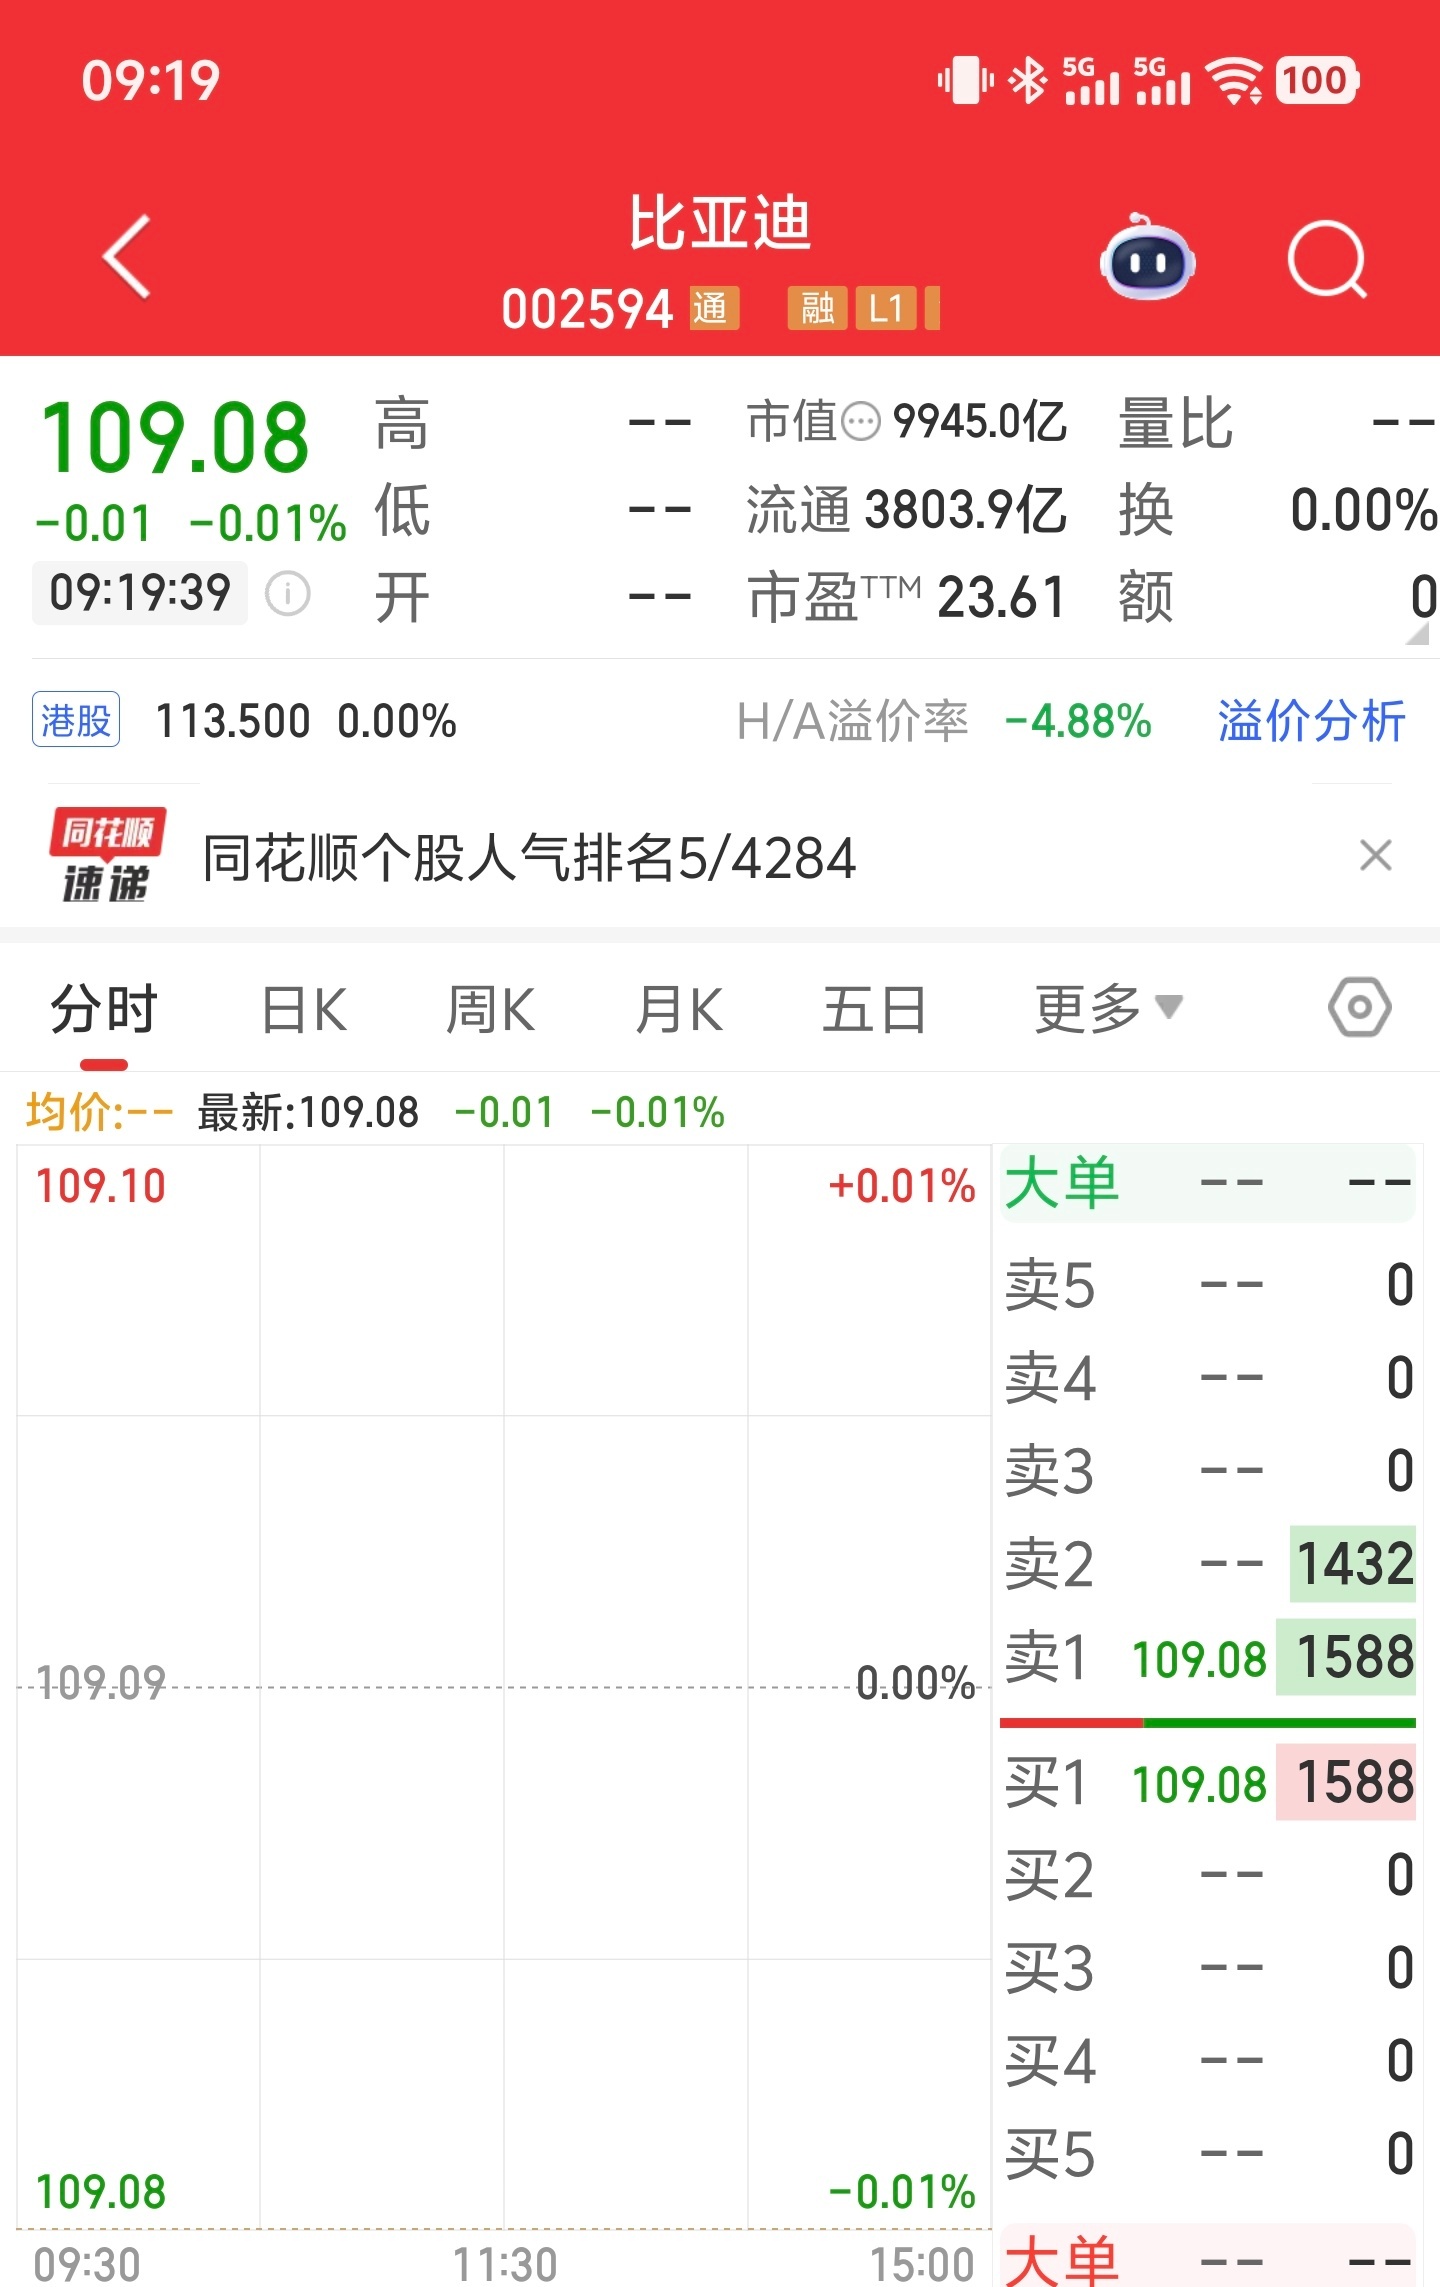Select the 卖4 order row
The height and width of the screenshot is (2287, 1440).
(1208, 1378)
